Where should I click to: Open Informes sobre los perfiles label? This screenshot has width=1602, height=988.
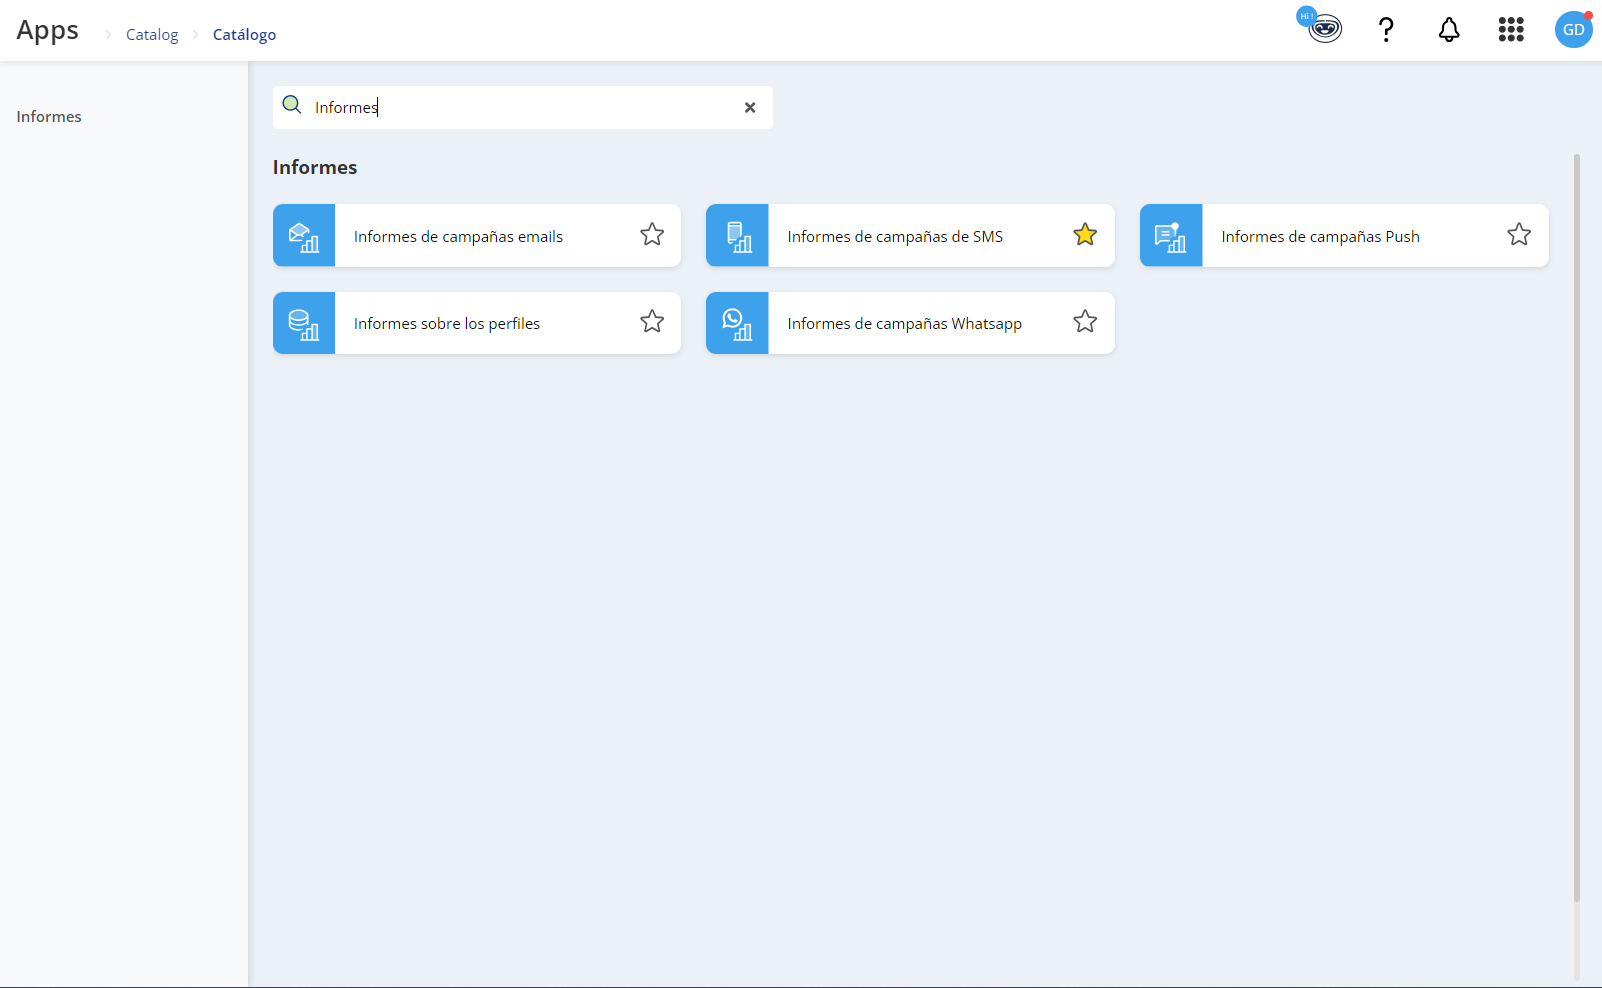pyautogui.click(x=447, y=324)
